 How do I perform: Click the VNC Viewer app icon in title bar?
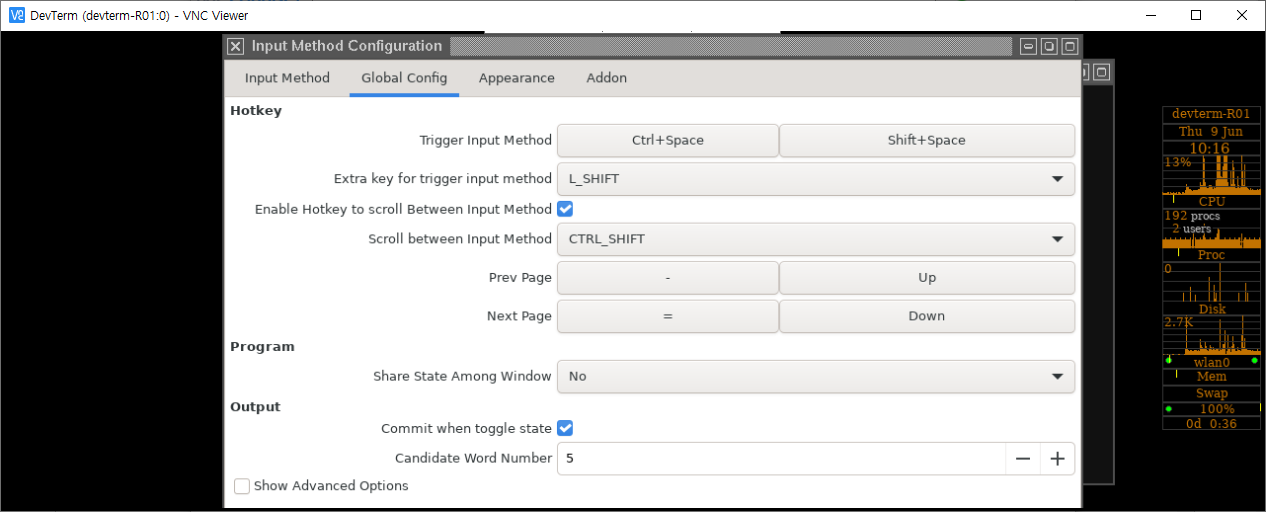(x=16, y=15)
